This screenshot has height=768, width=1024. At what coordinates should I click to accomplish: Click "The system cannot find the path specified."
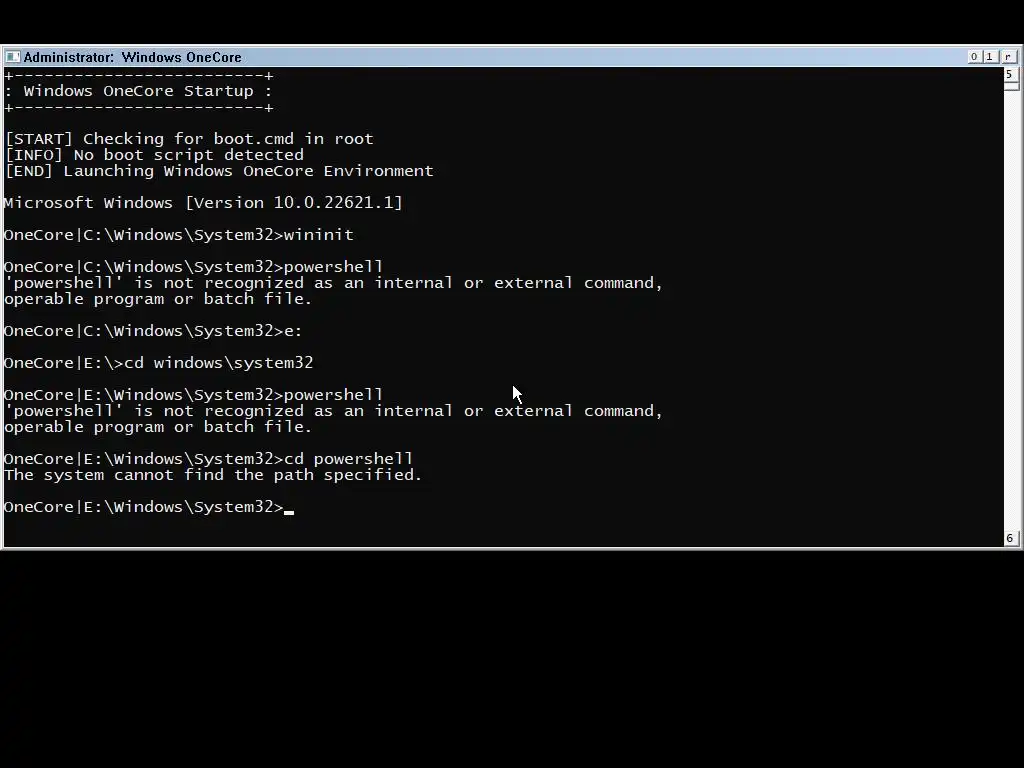click(x=213, y=475)
